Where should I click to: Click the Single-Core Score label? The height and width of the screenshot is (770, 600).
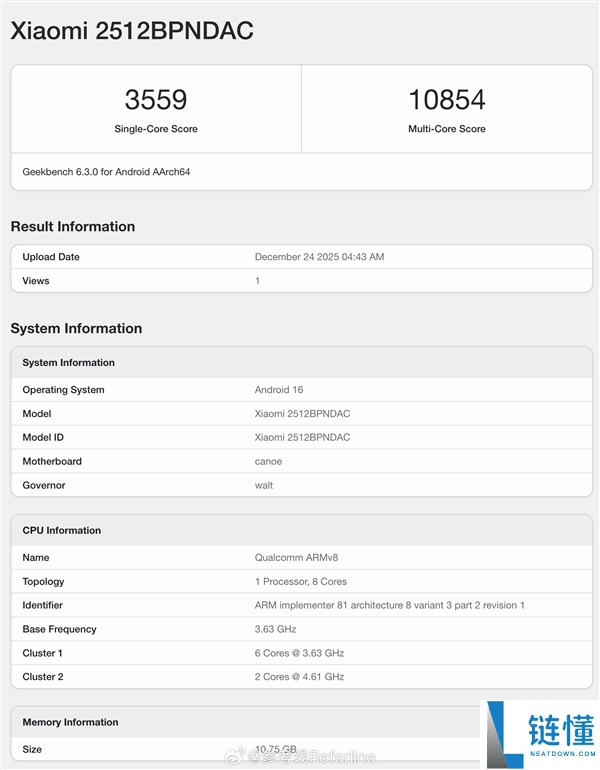pos(156,129)
